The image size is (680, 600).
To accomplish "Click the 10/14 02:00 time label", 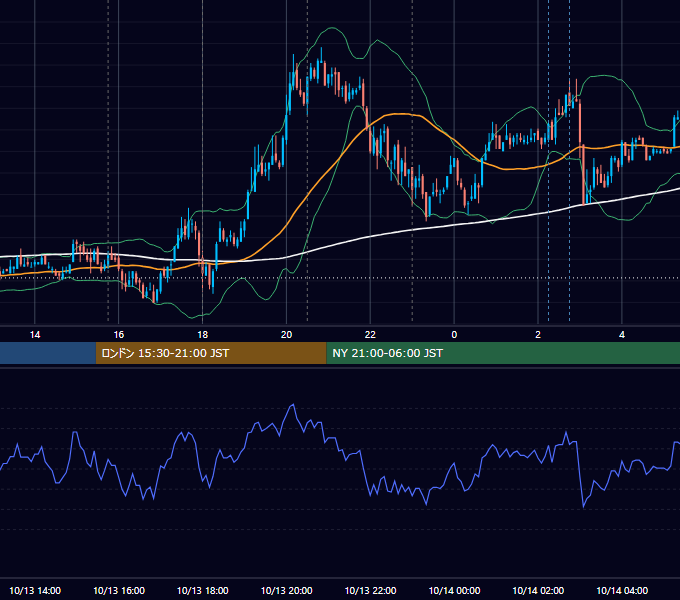I will tap(538, 590).
